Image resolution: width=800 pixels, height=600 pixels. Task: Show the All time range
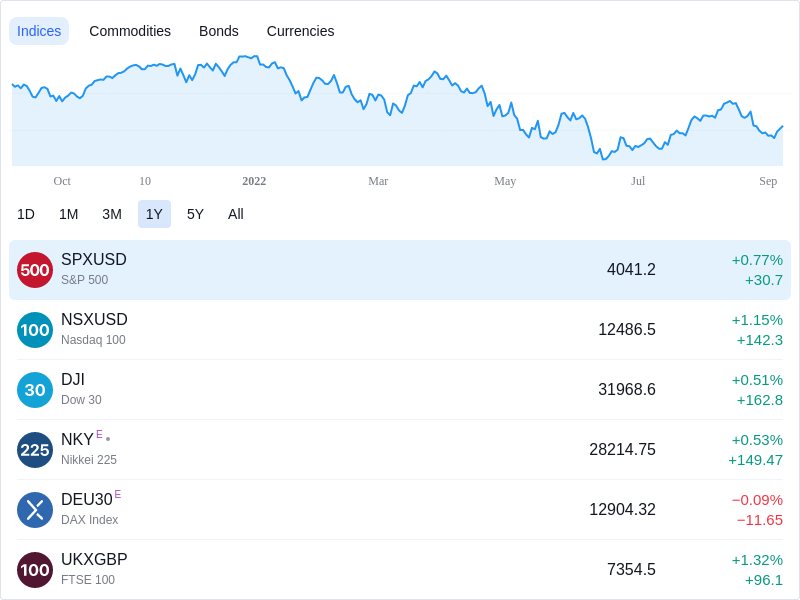coord(236,214)
